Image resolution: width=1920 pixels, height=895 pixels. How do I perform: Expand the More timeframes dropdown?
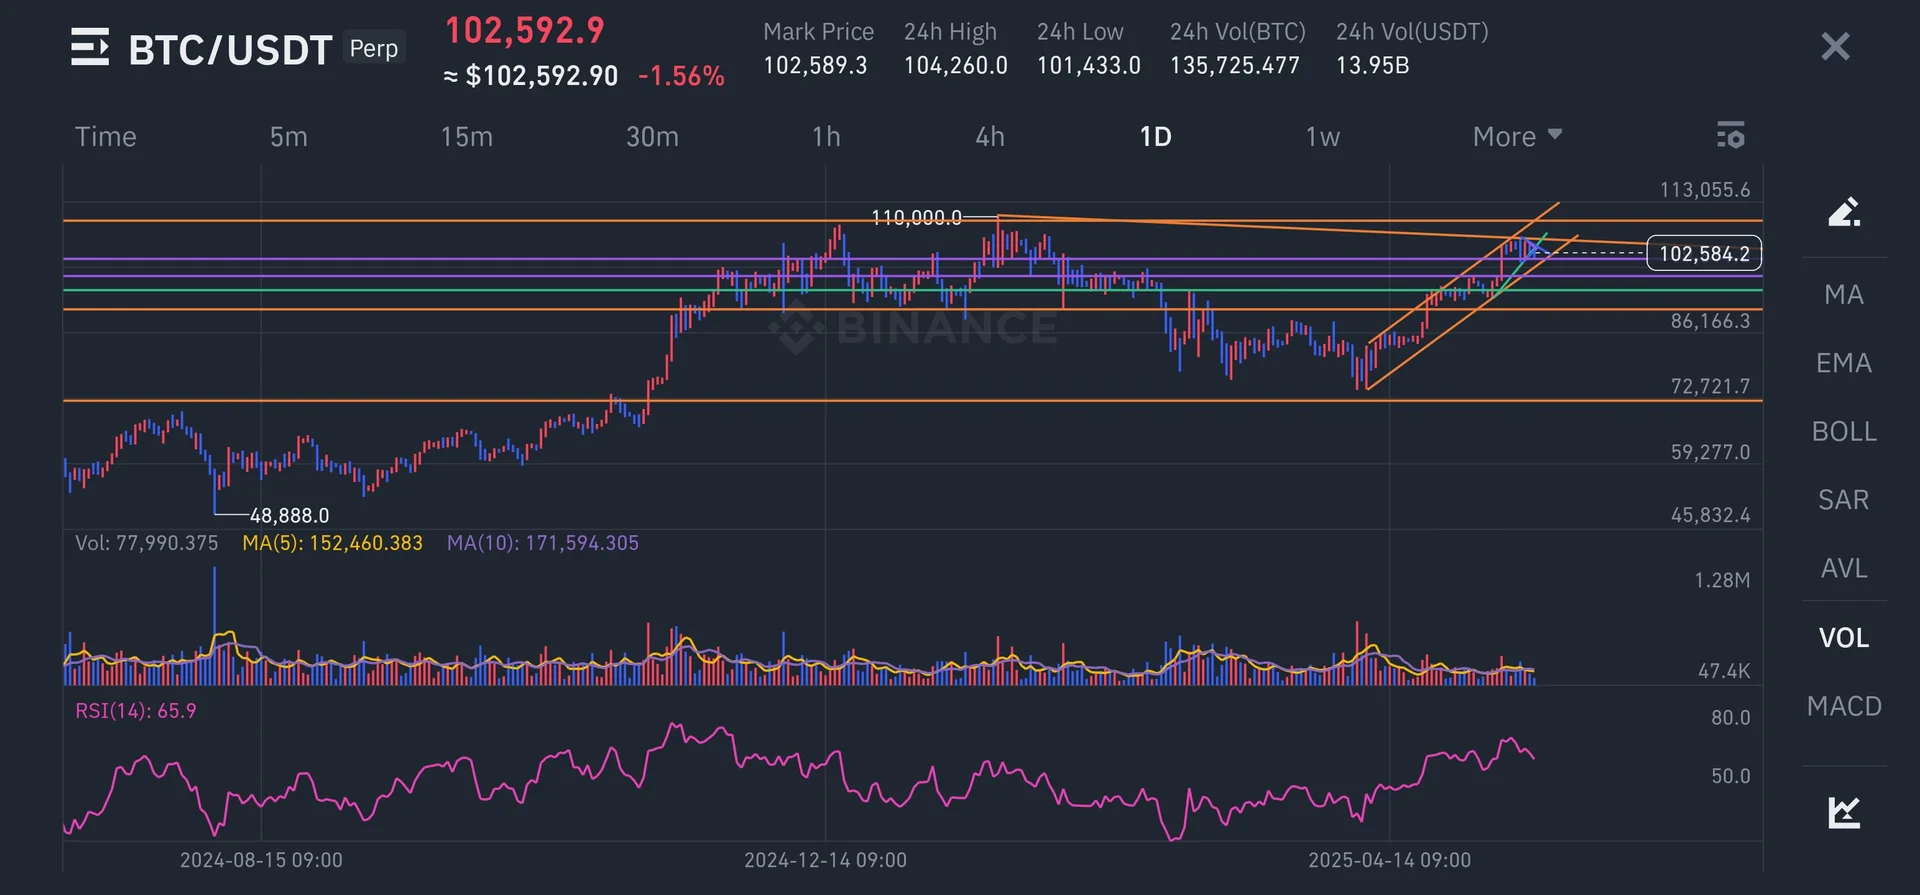click(x=1517, y=136)
